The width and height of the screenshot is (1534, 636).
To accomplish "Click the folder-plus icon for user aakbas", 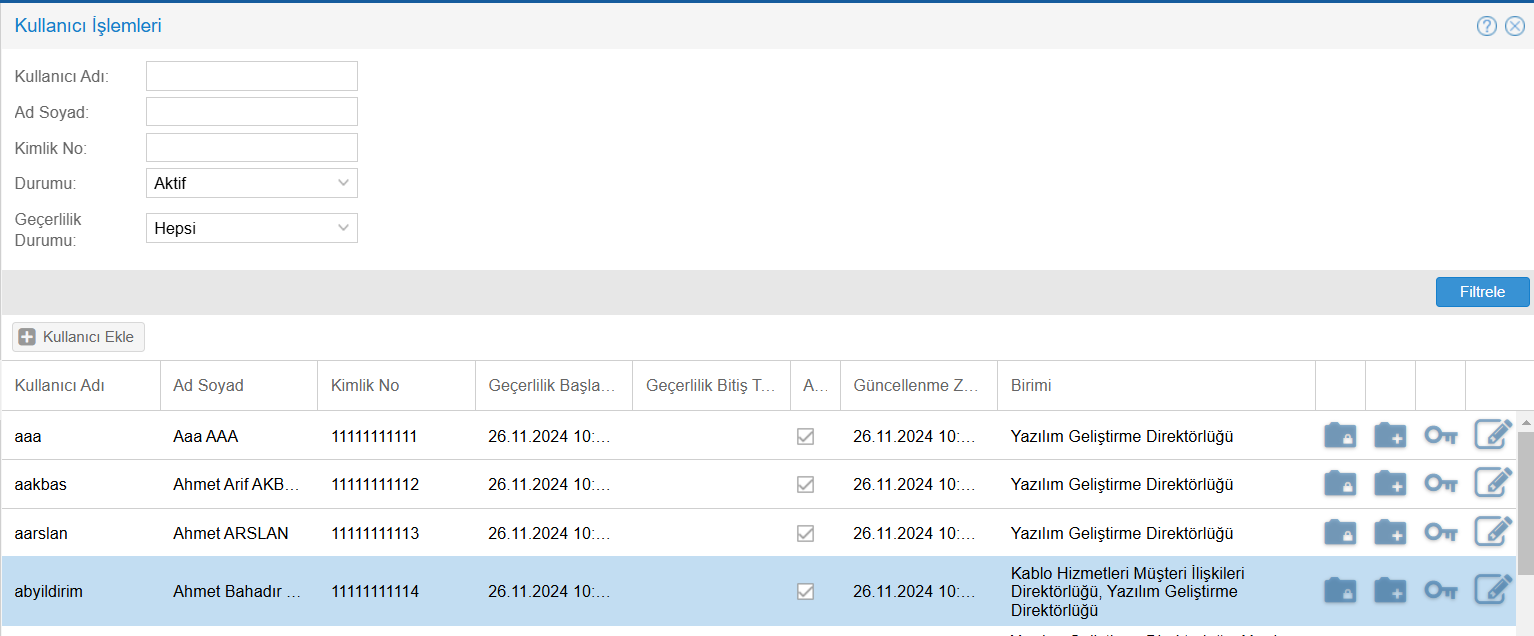I will click(1389, 485).
